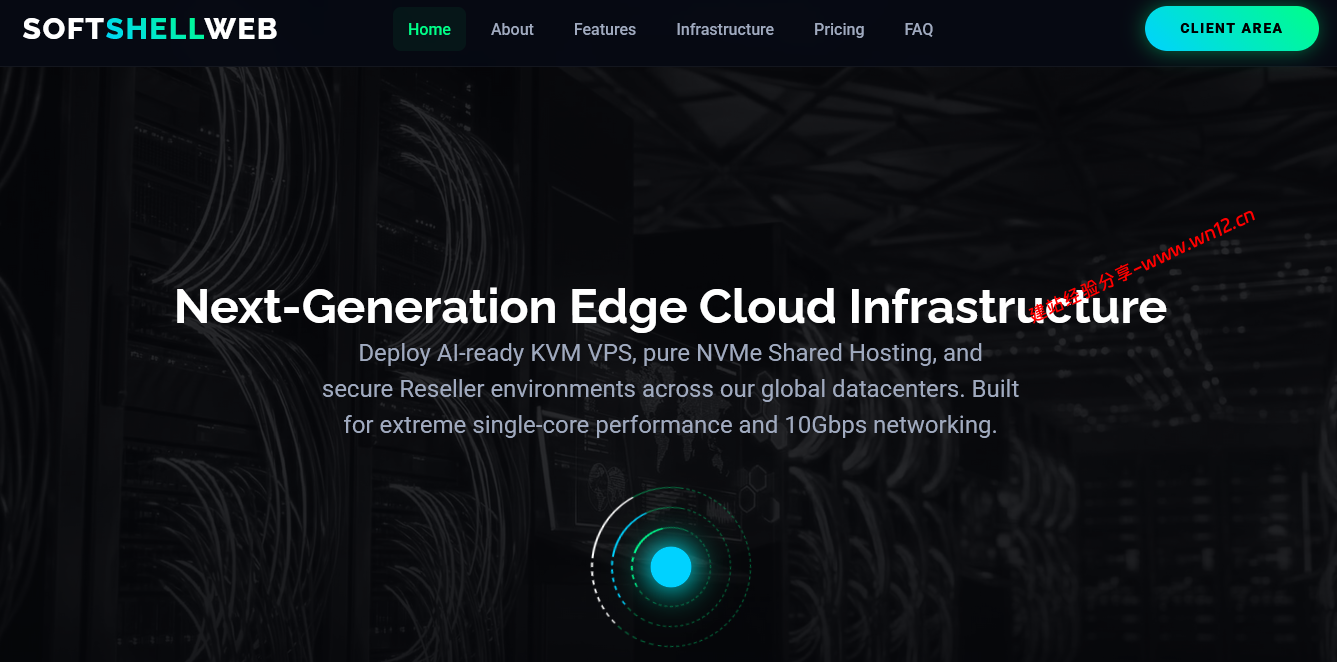Click the CLIENT AREA button
1337x662 pixels.
click(x=1232, y=28)
